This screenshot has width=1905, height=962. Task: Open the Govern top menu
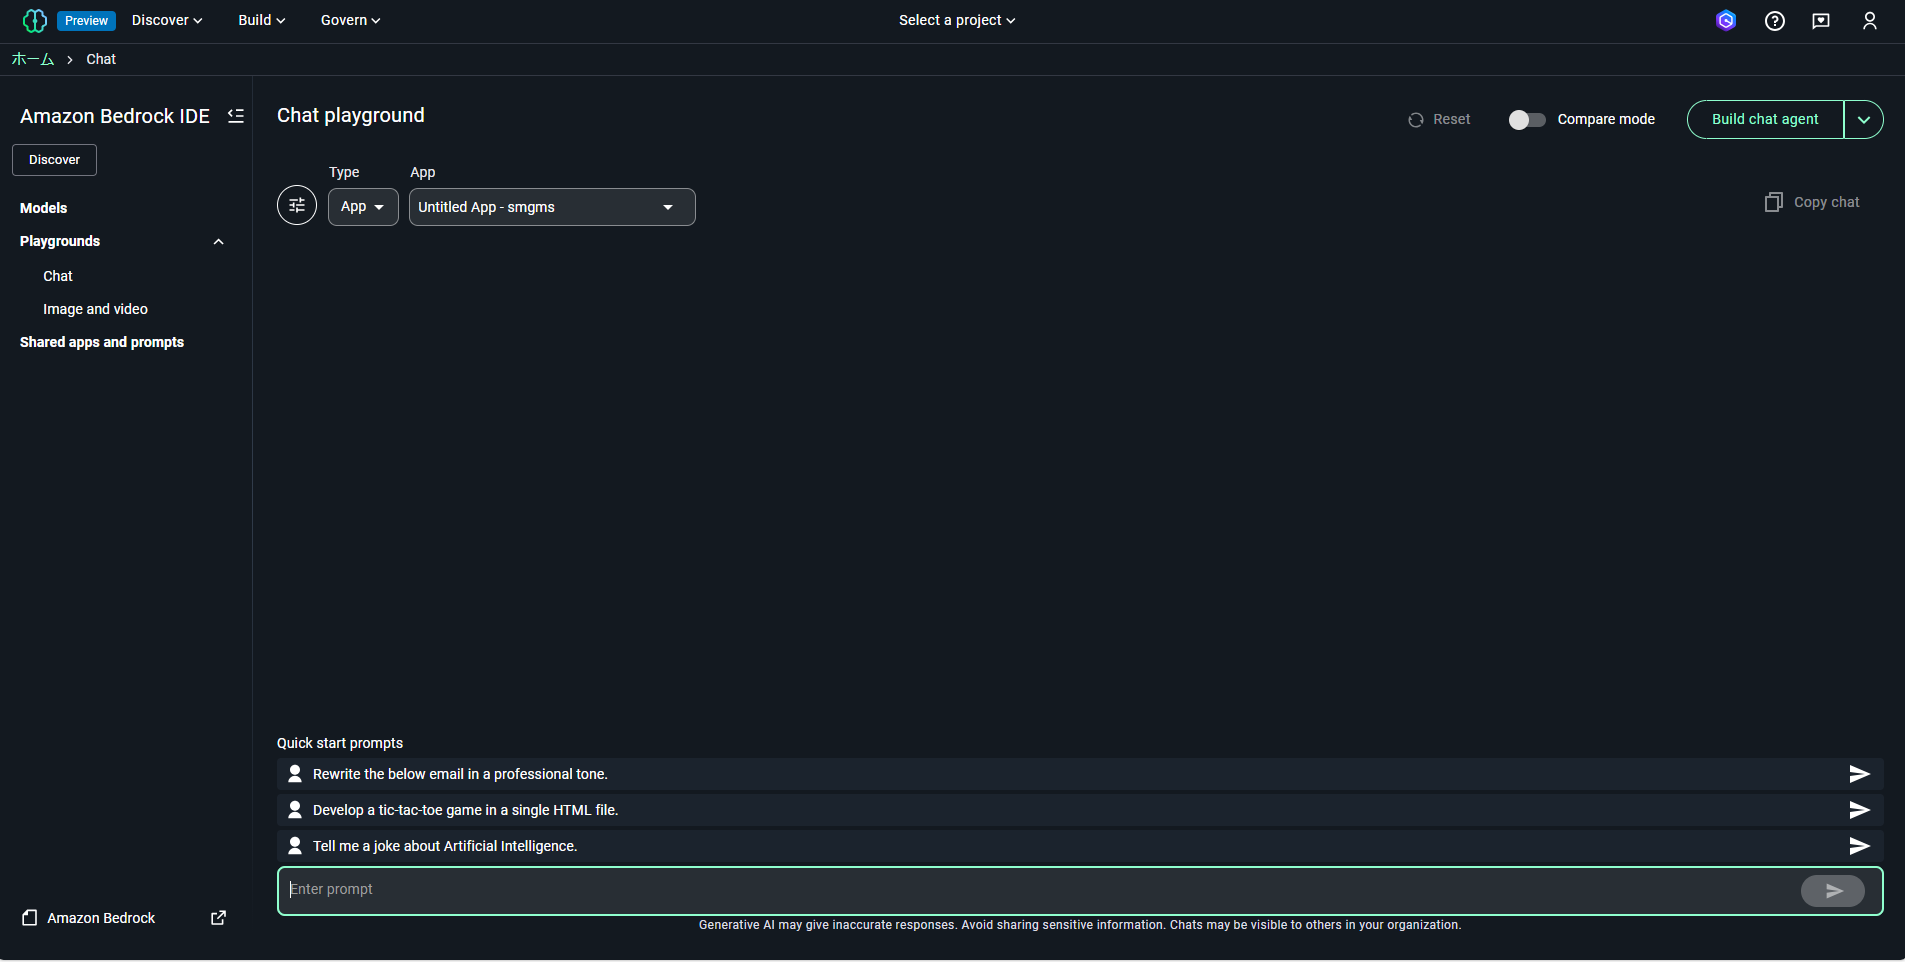pyautogui.click(x=350, y=20)
